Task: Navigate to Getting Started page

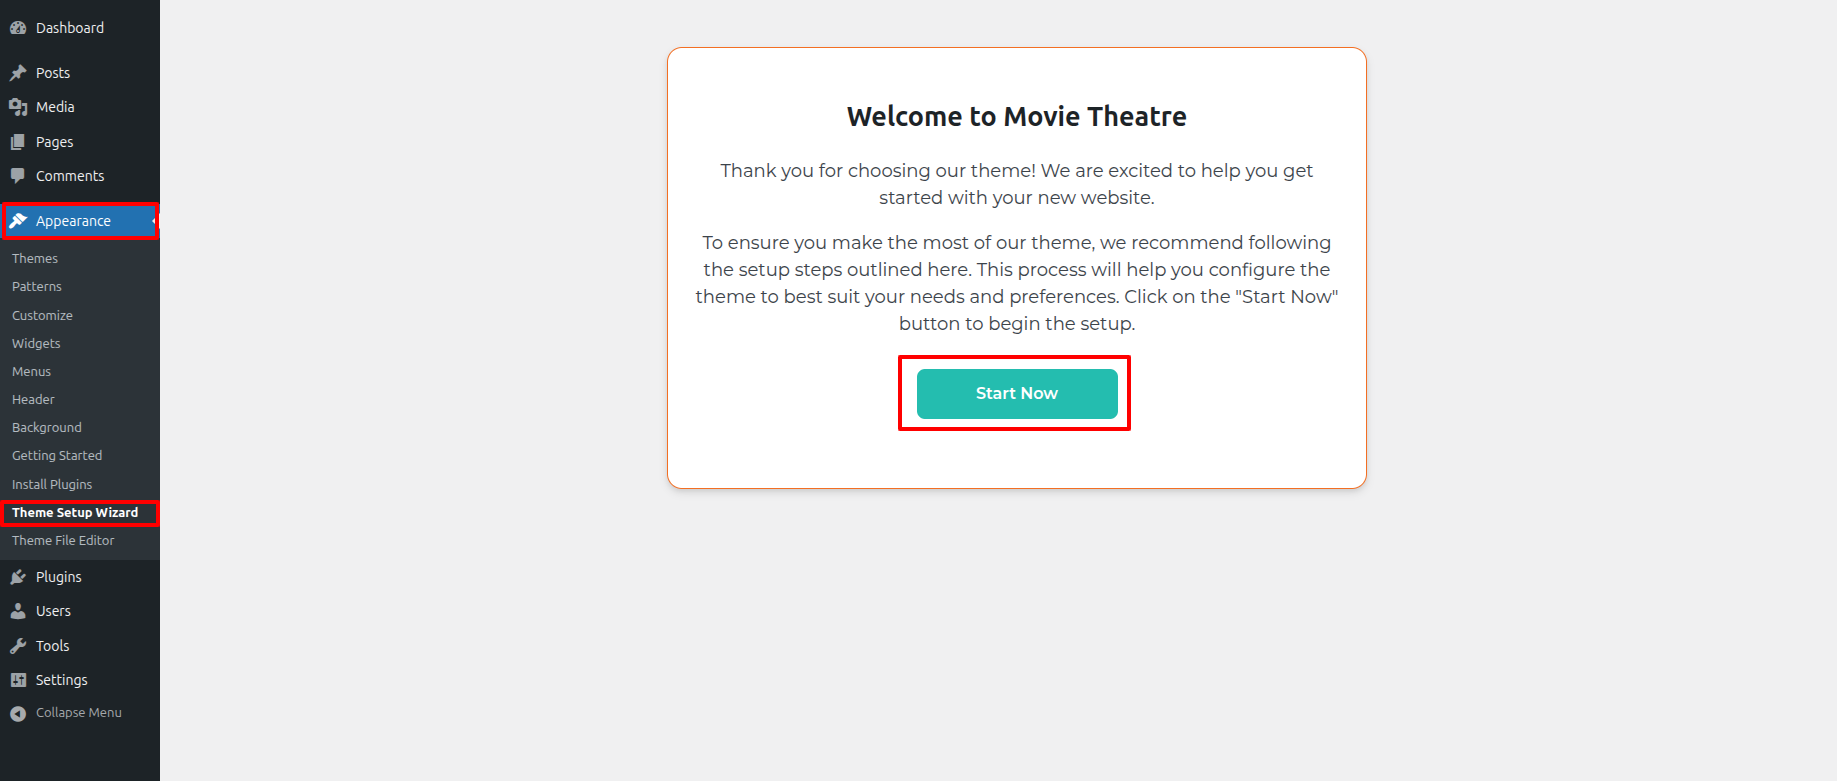Action: (x=57, y=455)
